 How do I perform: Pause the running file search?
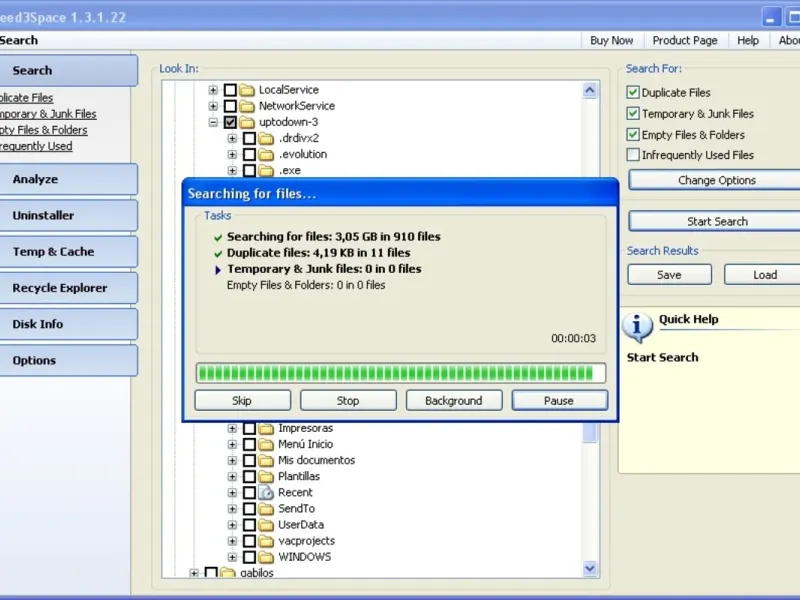pos(559,401)
